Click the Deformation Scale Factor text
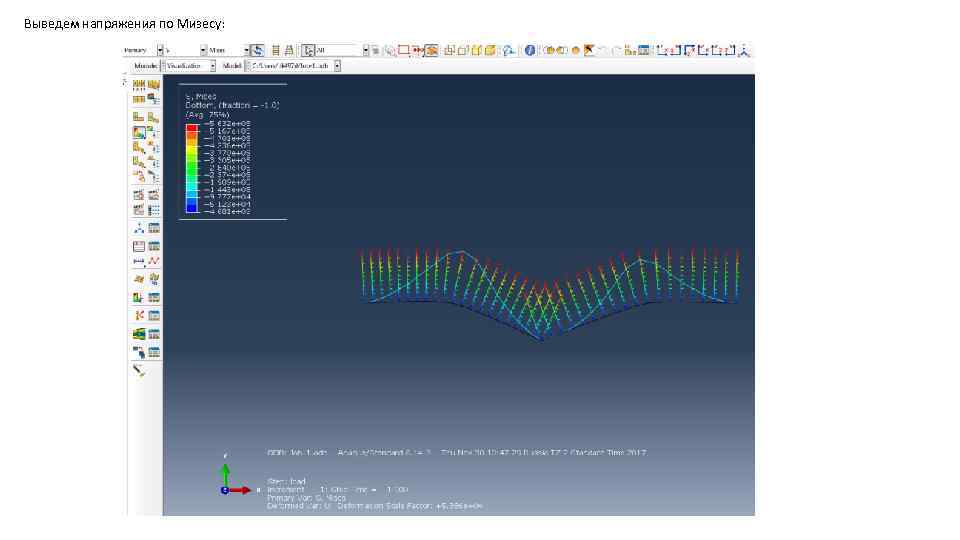Image resolution: width=960 pixels, height=540 pixels. (x=410, y=506)
